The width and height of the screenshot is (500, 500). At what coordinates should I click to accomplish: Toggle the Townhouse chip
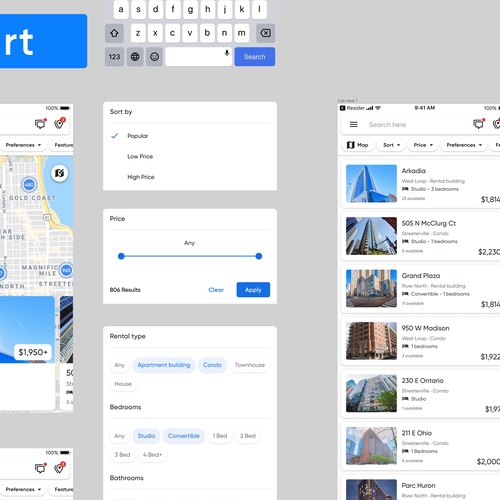pyautogui.click(x=250, y=365)
